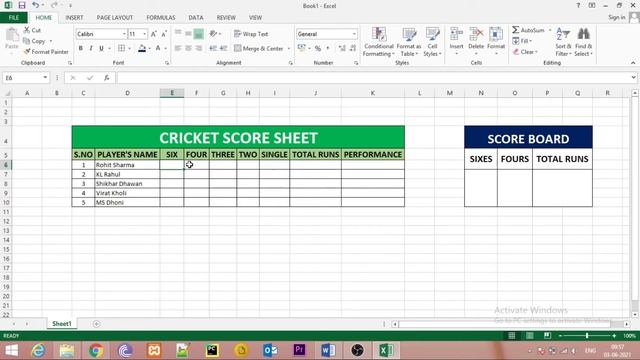Open Format as Table
Screen dimensions: 640x360
[x=409, y=42]
